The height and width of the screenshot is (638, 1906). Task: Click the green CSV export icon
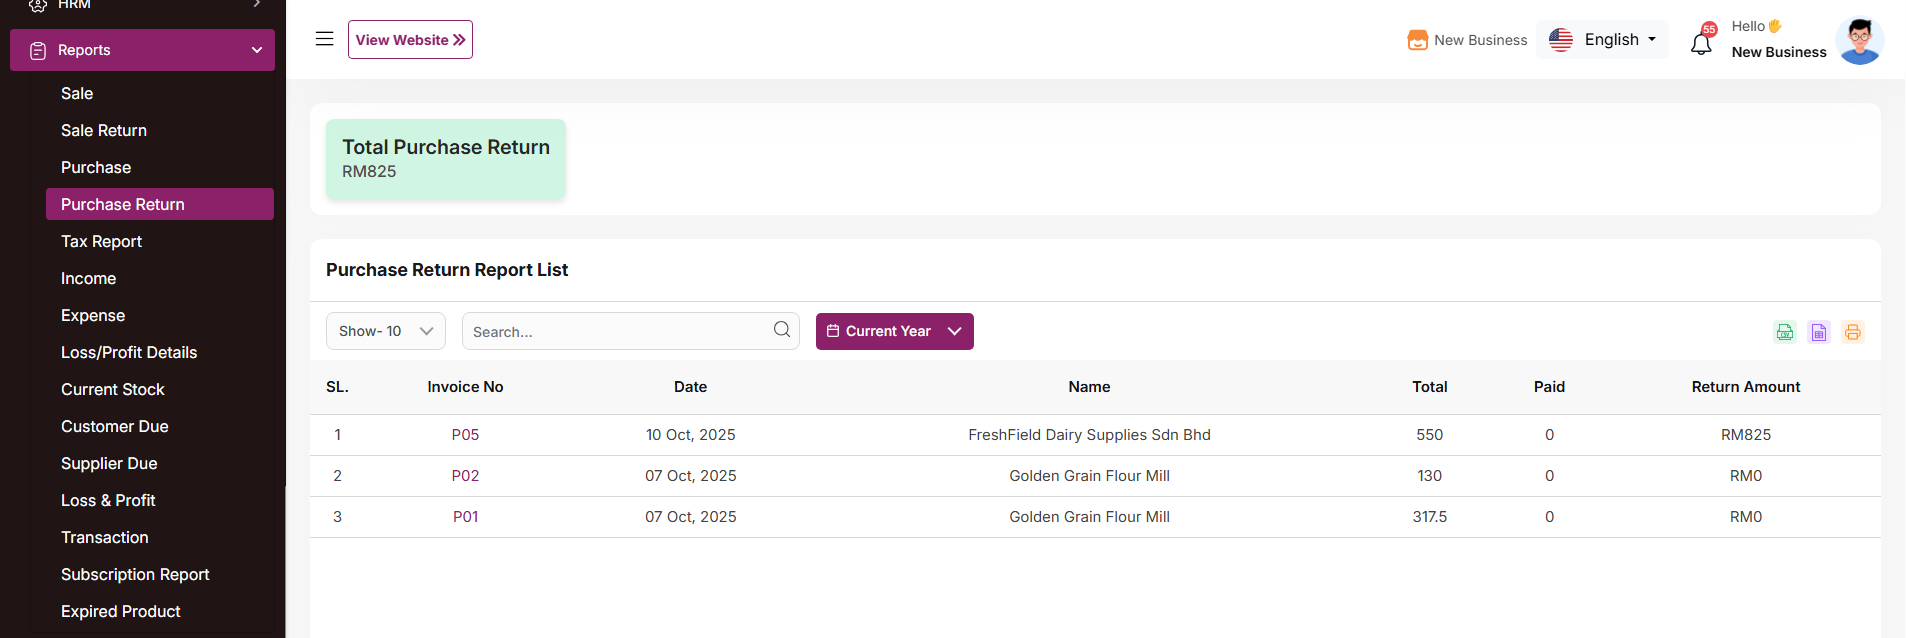point(1785,332)
